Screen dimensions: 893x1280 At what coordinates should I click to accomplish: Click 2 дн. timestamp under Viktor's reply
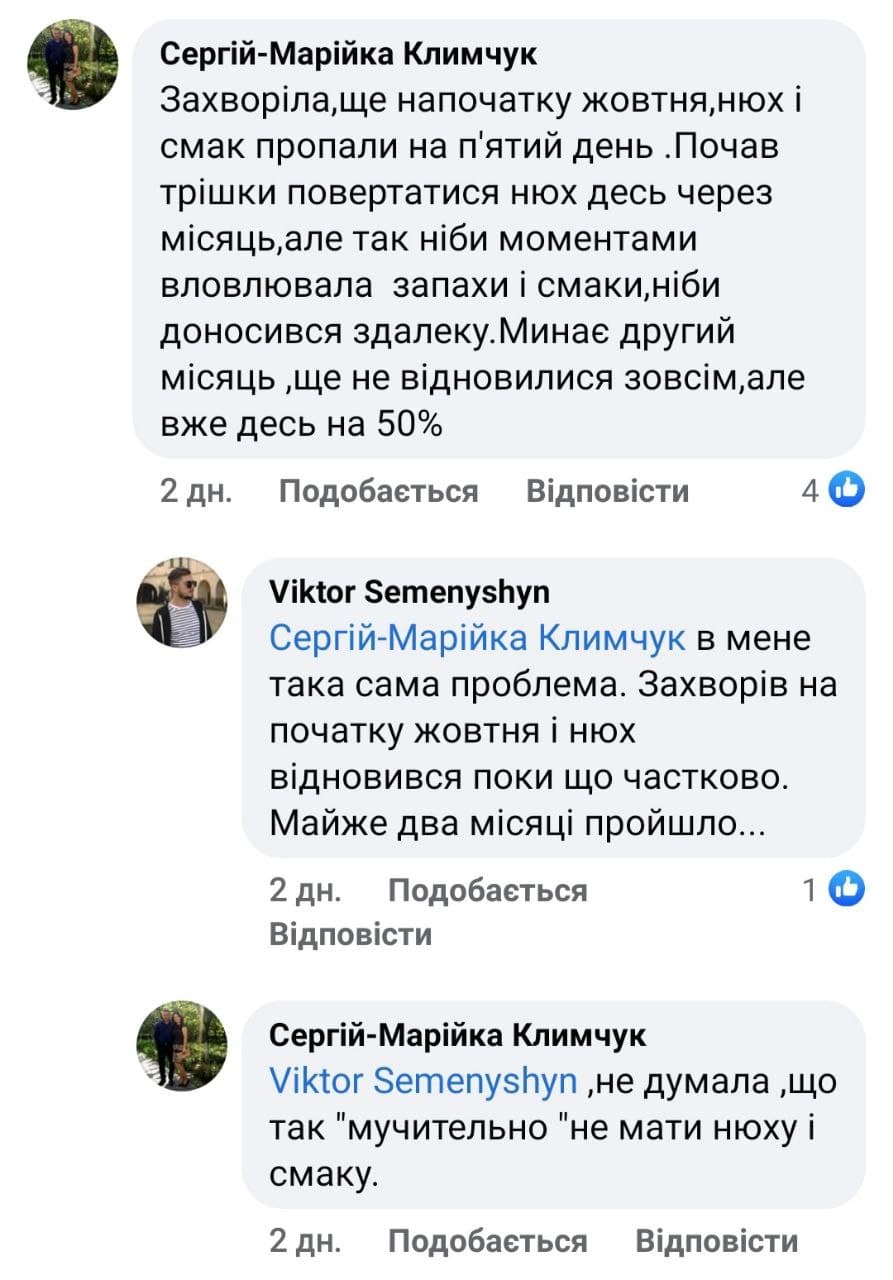(x=305, y=889)
